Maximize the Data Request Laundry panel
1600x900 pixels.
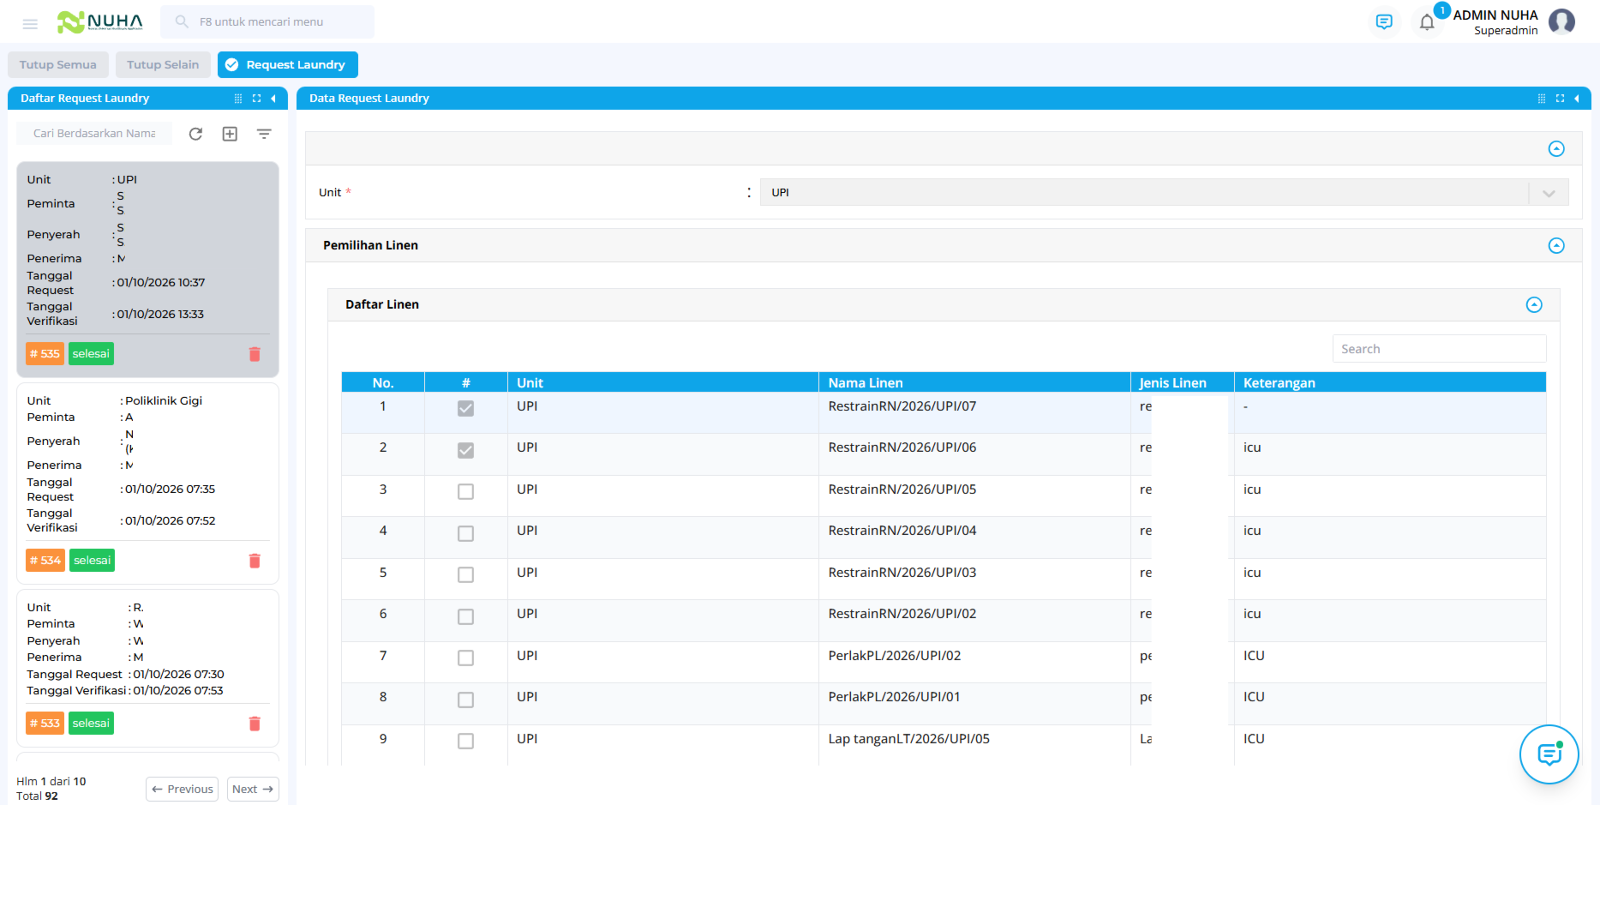[1560, 98]
